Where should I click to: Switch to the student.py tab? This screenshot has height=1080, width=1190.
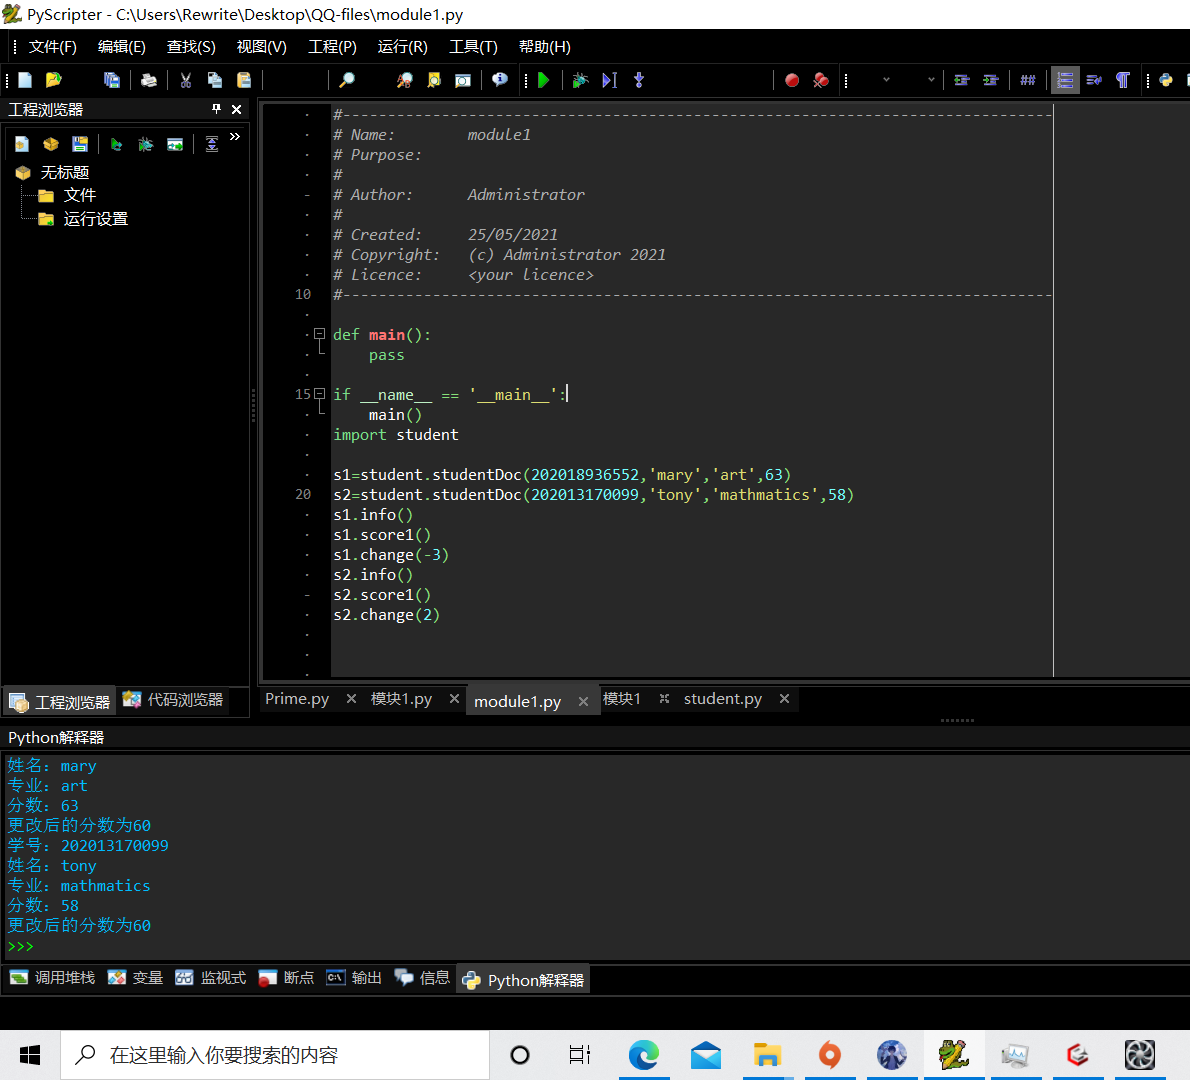[722, 698]
